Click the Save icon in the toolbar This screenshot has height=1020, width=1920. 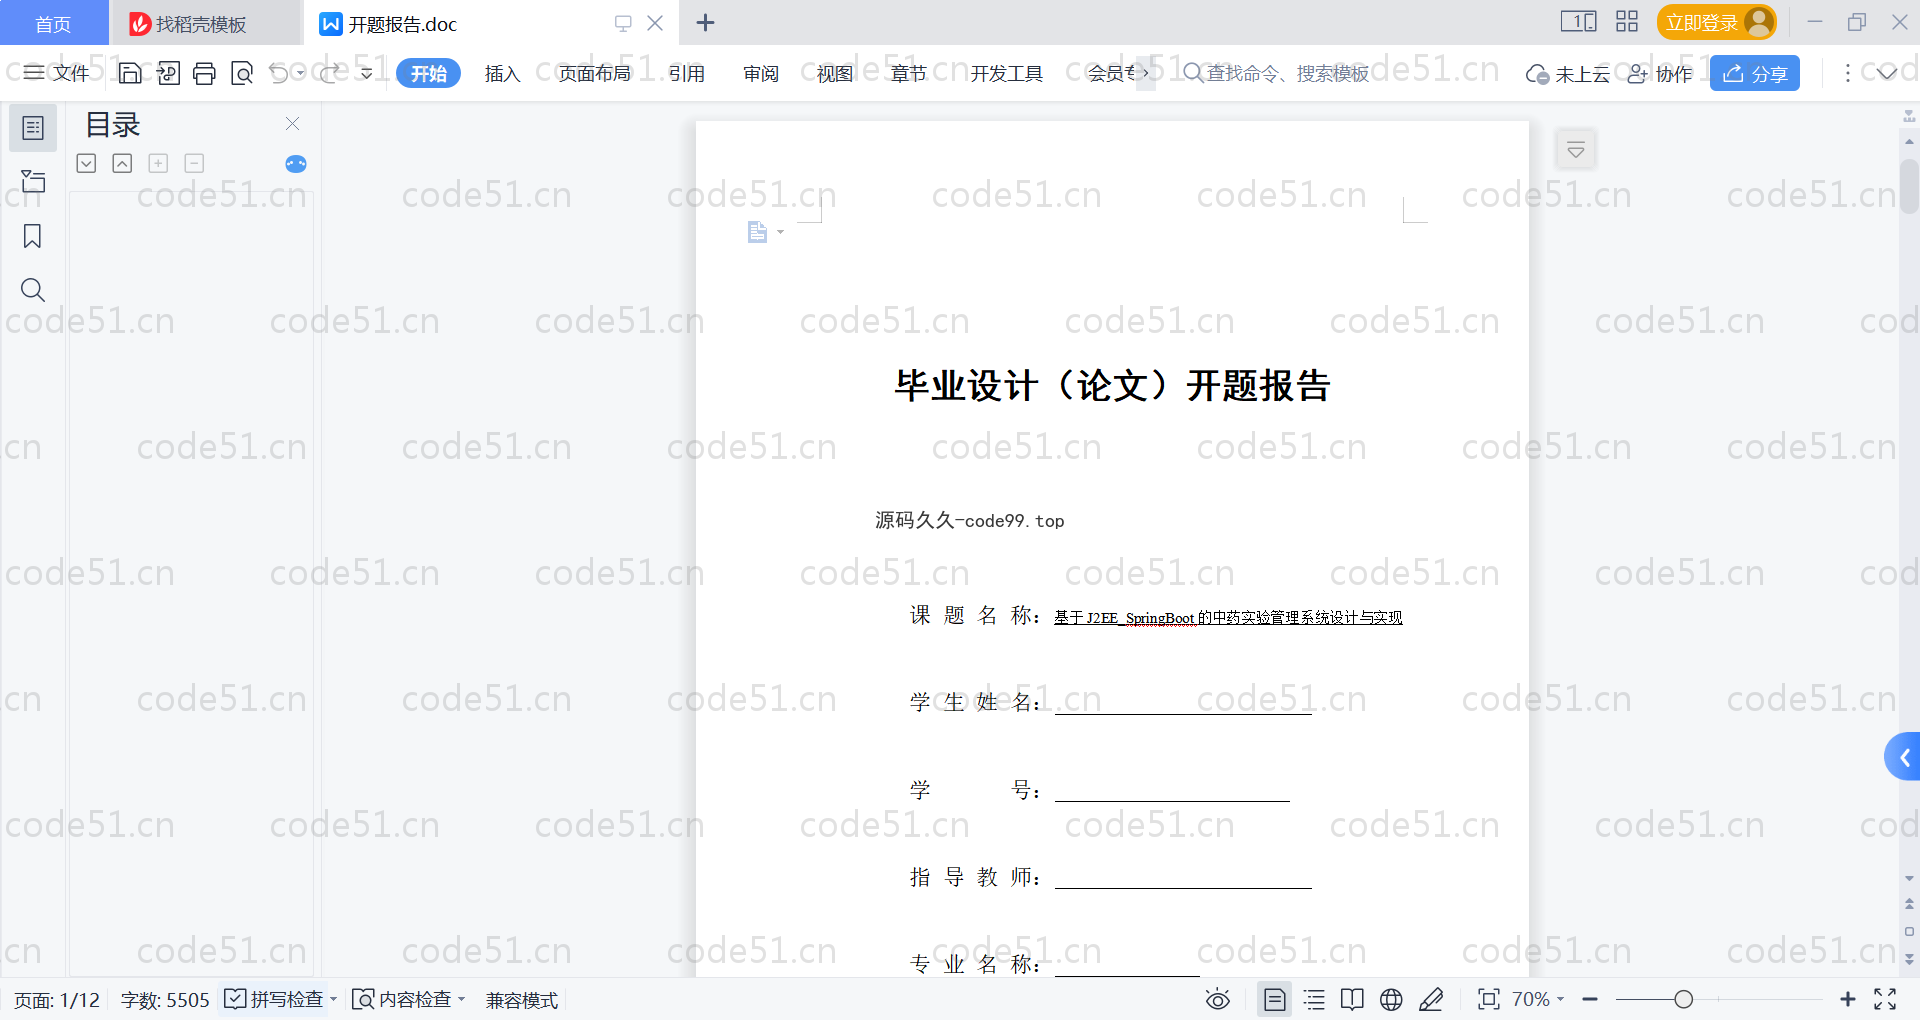pyautogui.click(x=130, y=73)
